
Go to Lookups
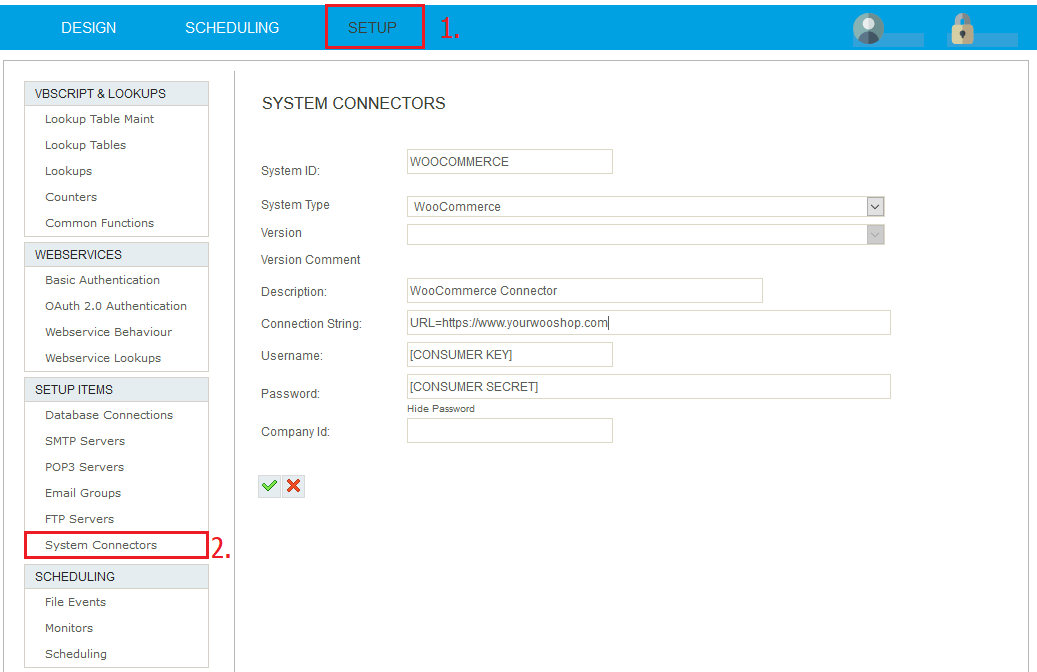69,171
